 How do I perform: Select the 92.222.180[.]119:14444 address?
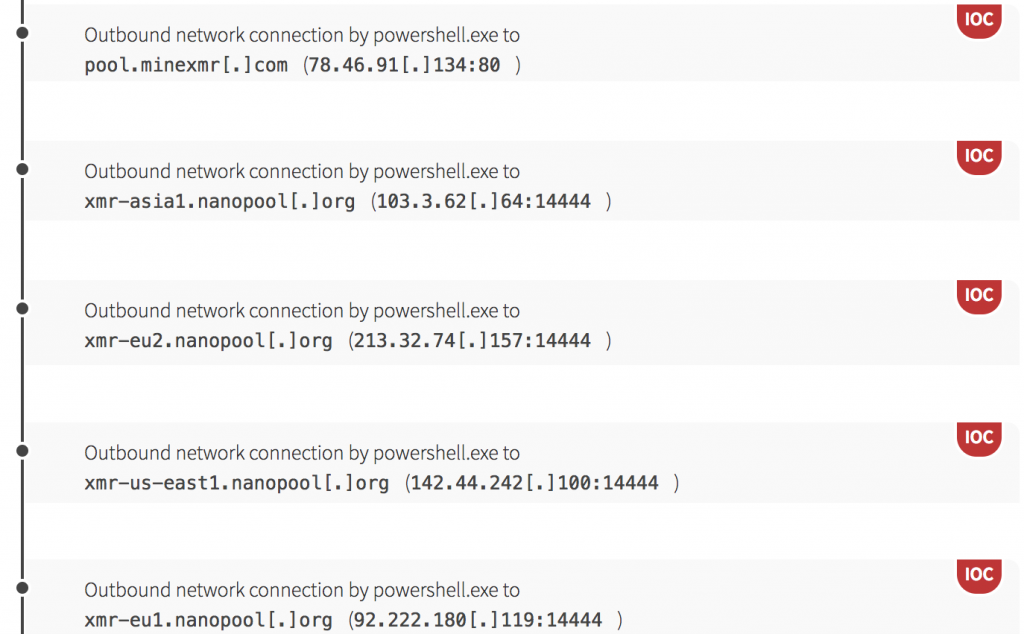480,621
